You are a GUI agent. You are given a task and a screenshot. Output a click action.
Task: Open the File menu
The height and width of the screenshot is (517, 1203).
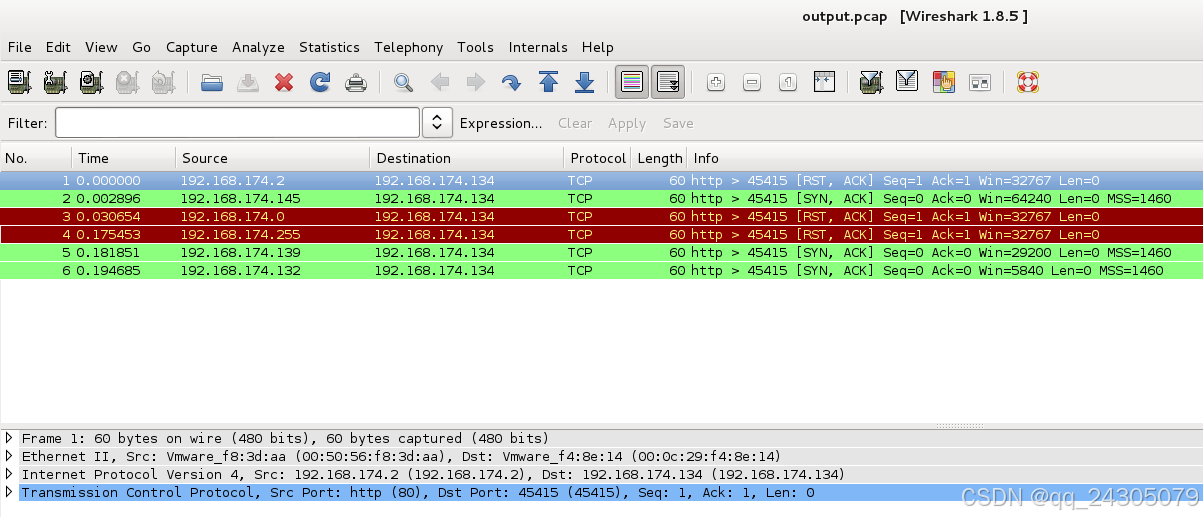point(20,47)
